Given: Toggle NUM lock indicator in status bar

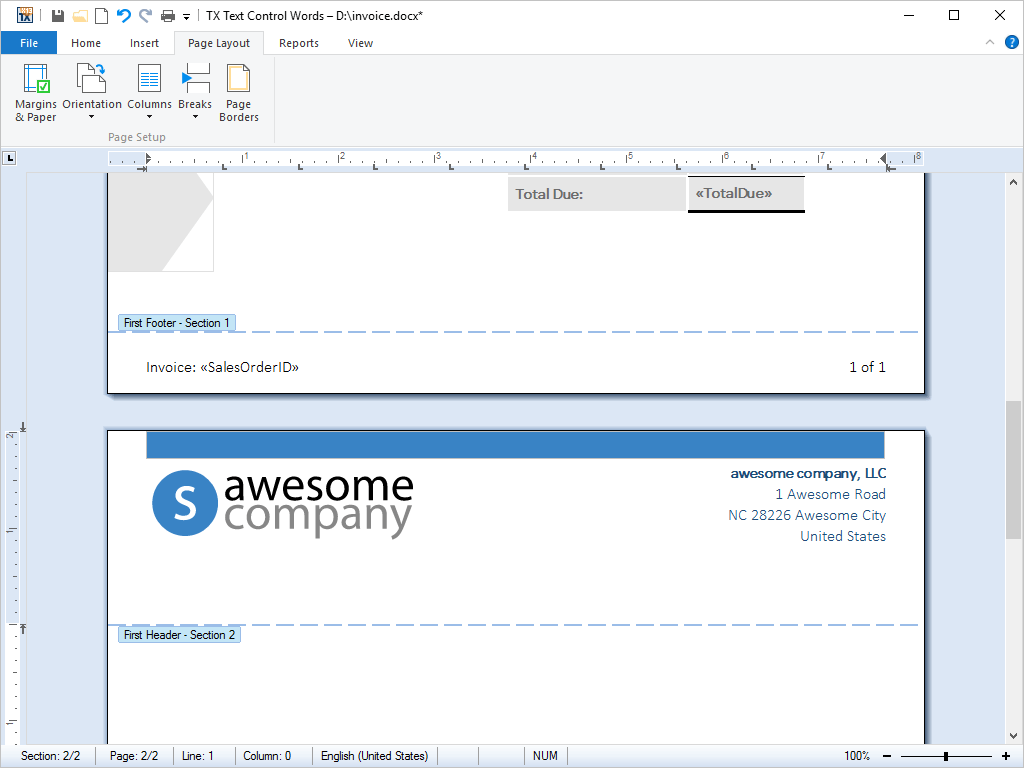Looking at the screenshot, I should [545, 755].
